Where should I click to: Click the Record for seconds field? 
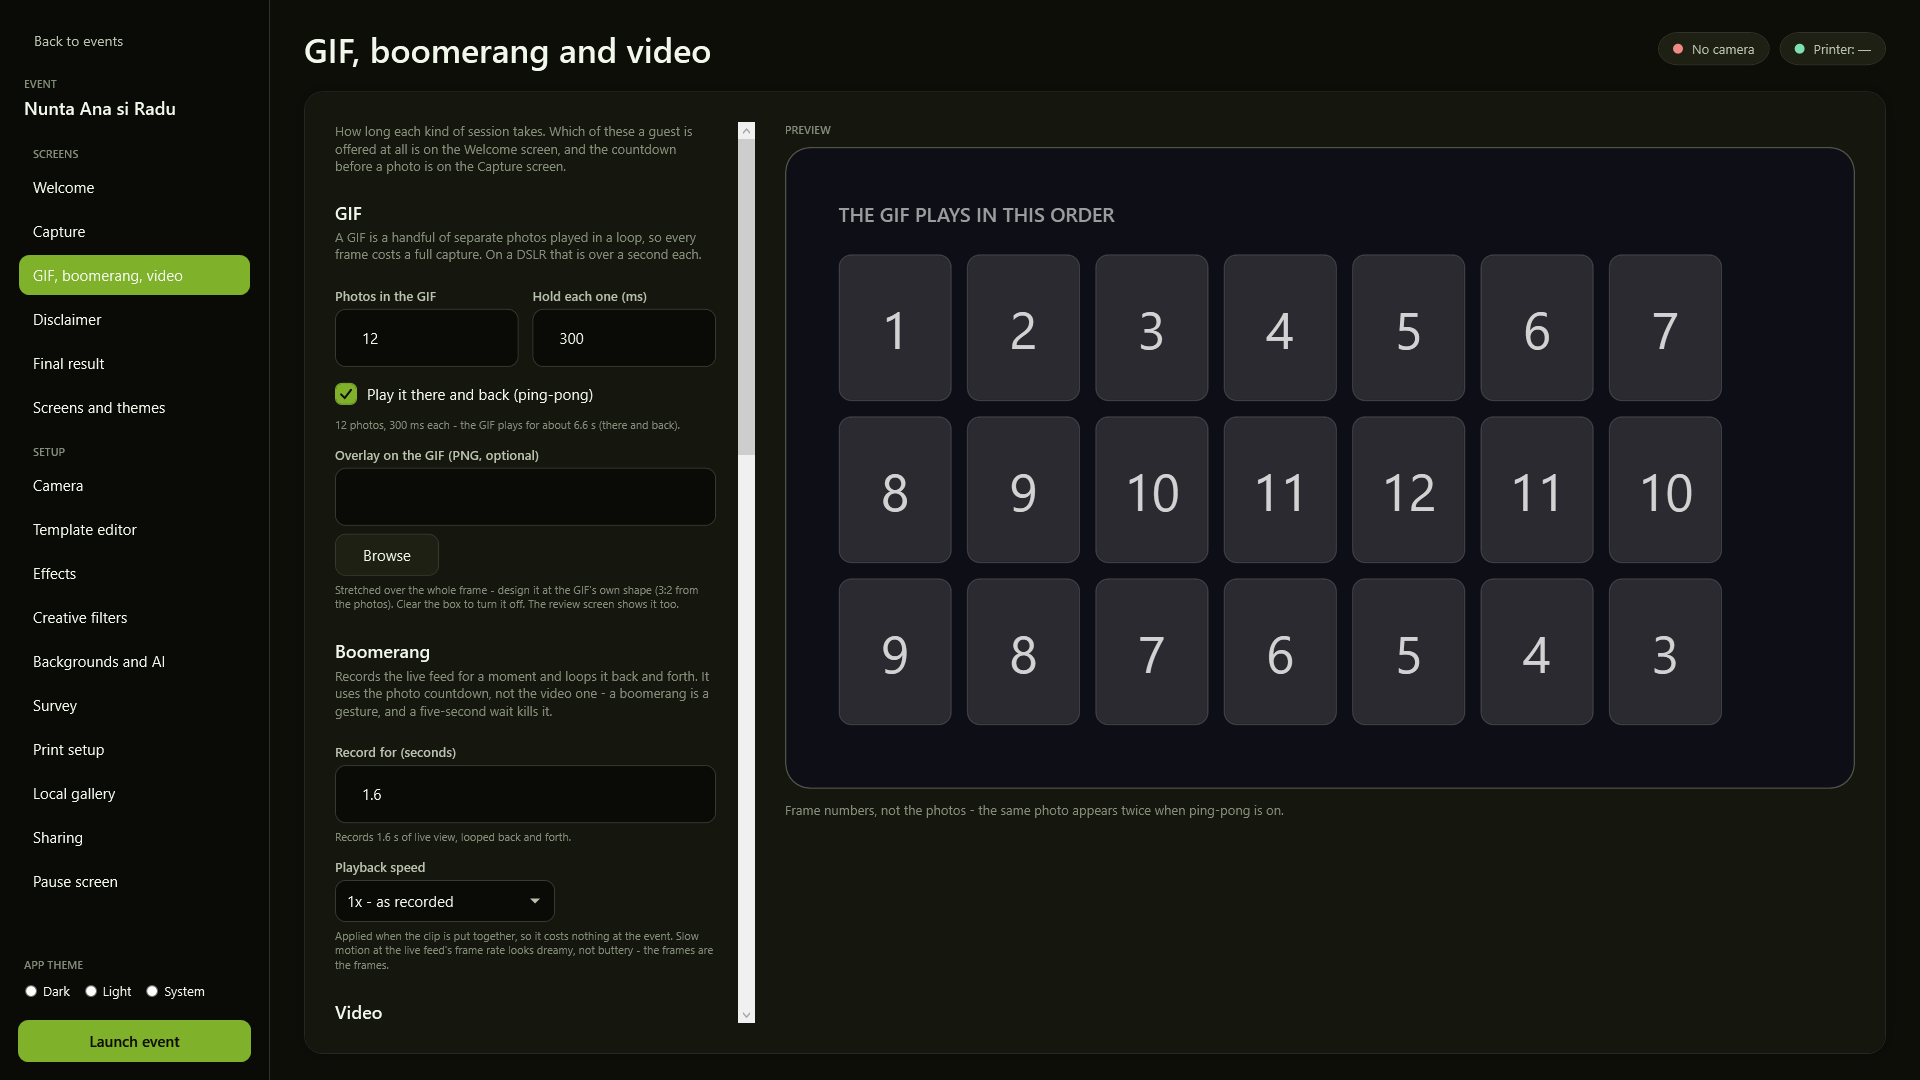point(525,794)
